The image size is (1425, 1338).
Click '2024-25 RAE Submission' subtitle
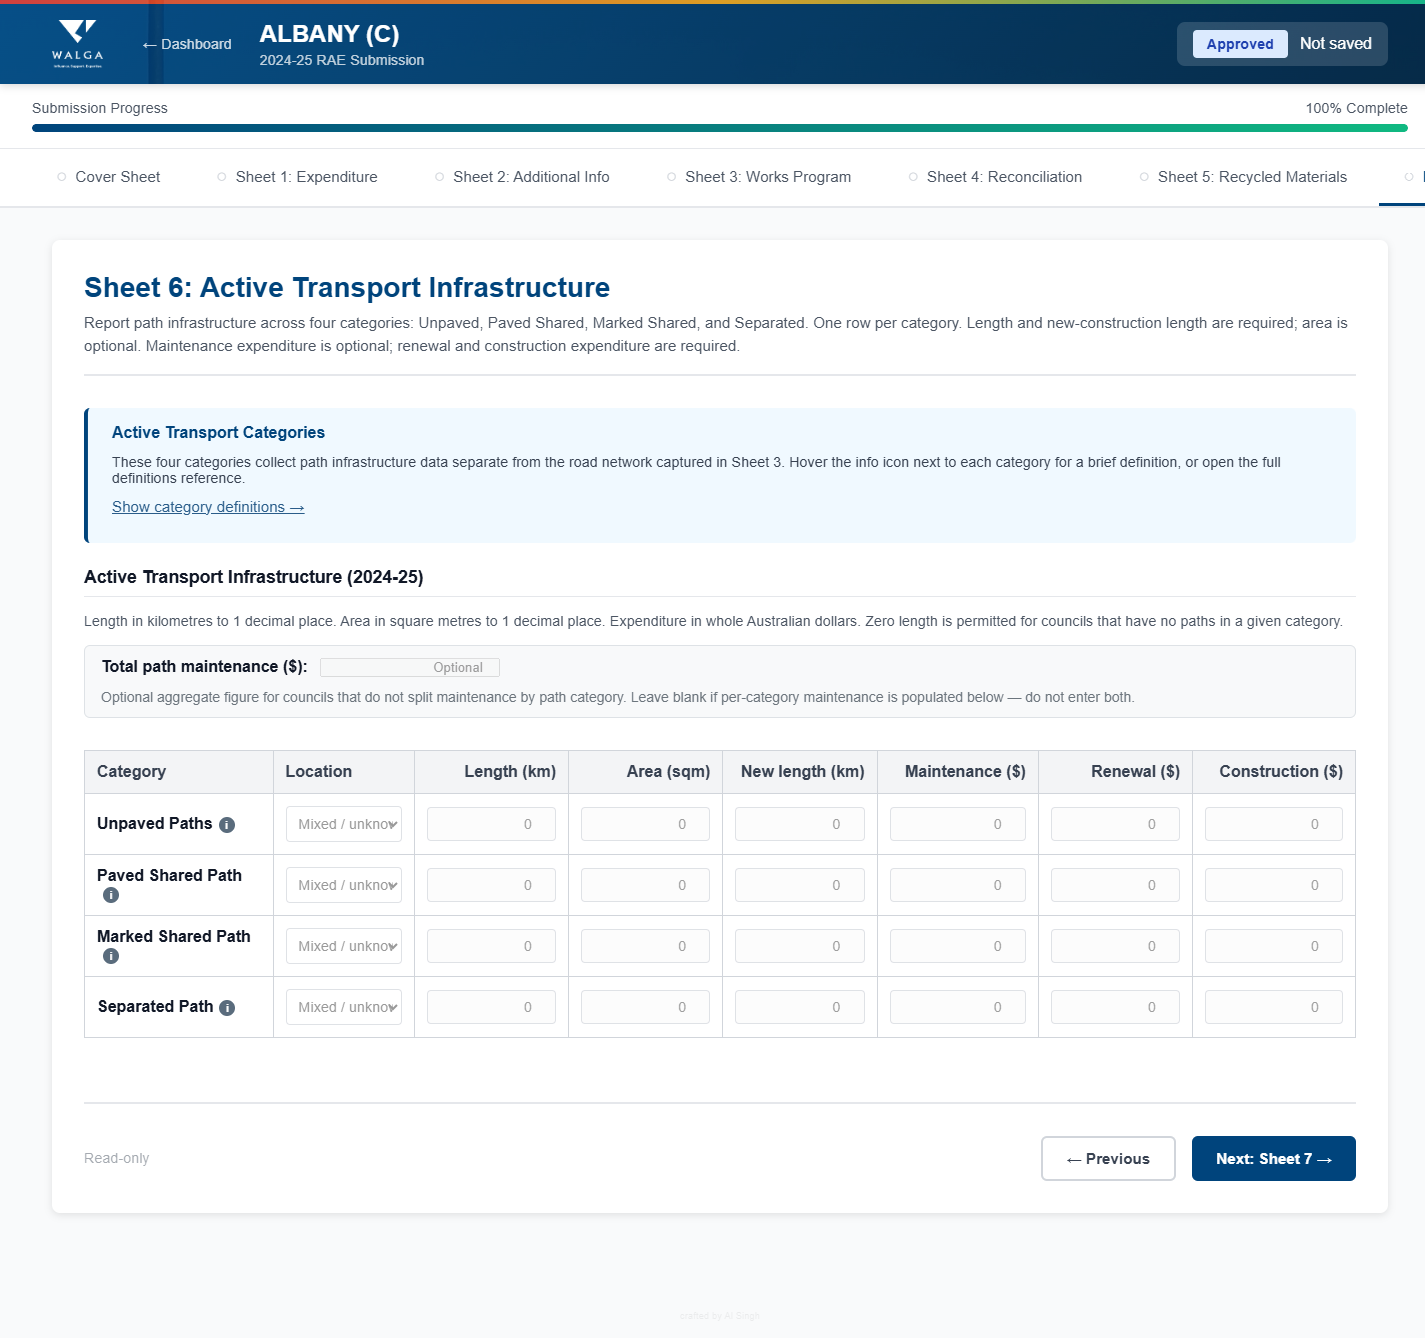[x=342, y=60]
